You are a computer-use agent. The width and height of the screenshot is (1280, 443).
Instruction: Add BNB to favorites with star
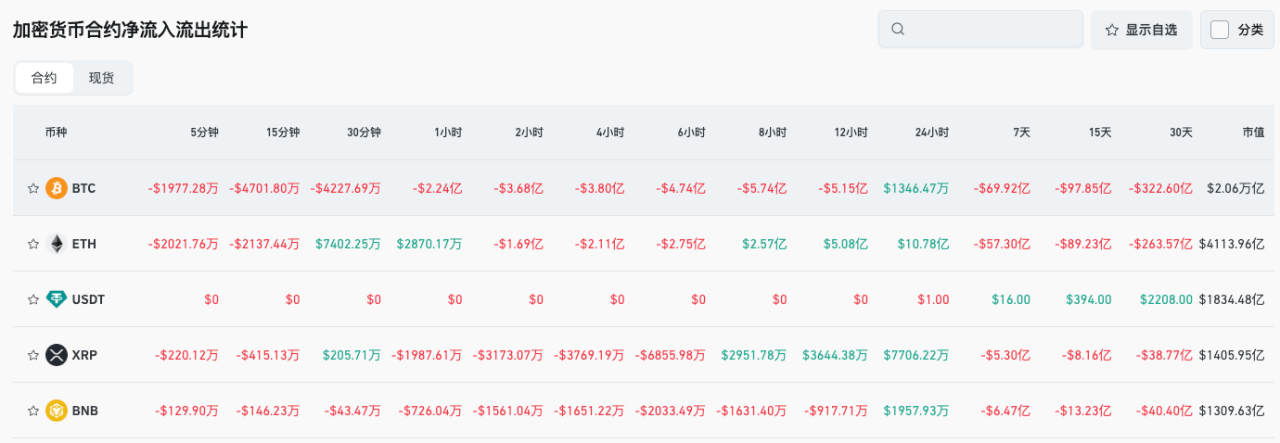pos(33,410)
